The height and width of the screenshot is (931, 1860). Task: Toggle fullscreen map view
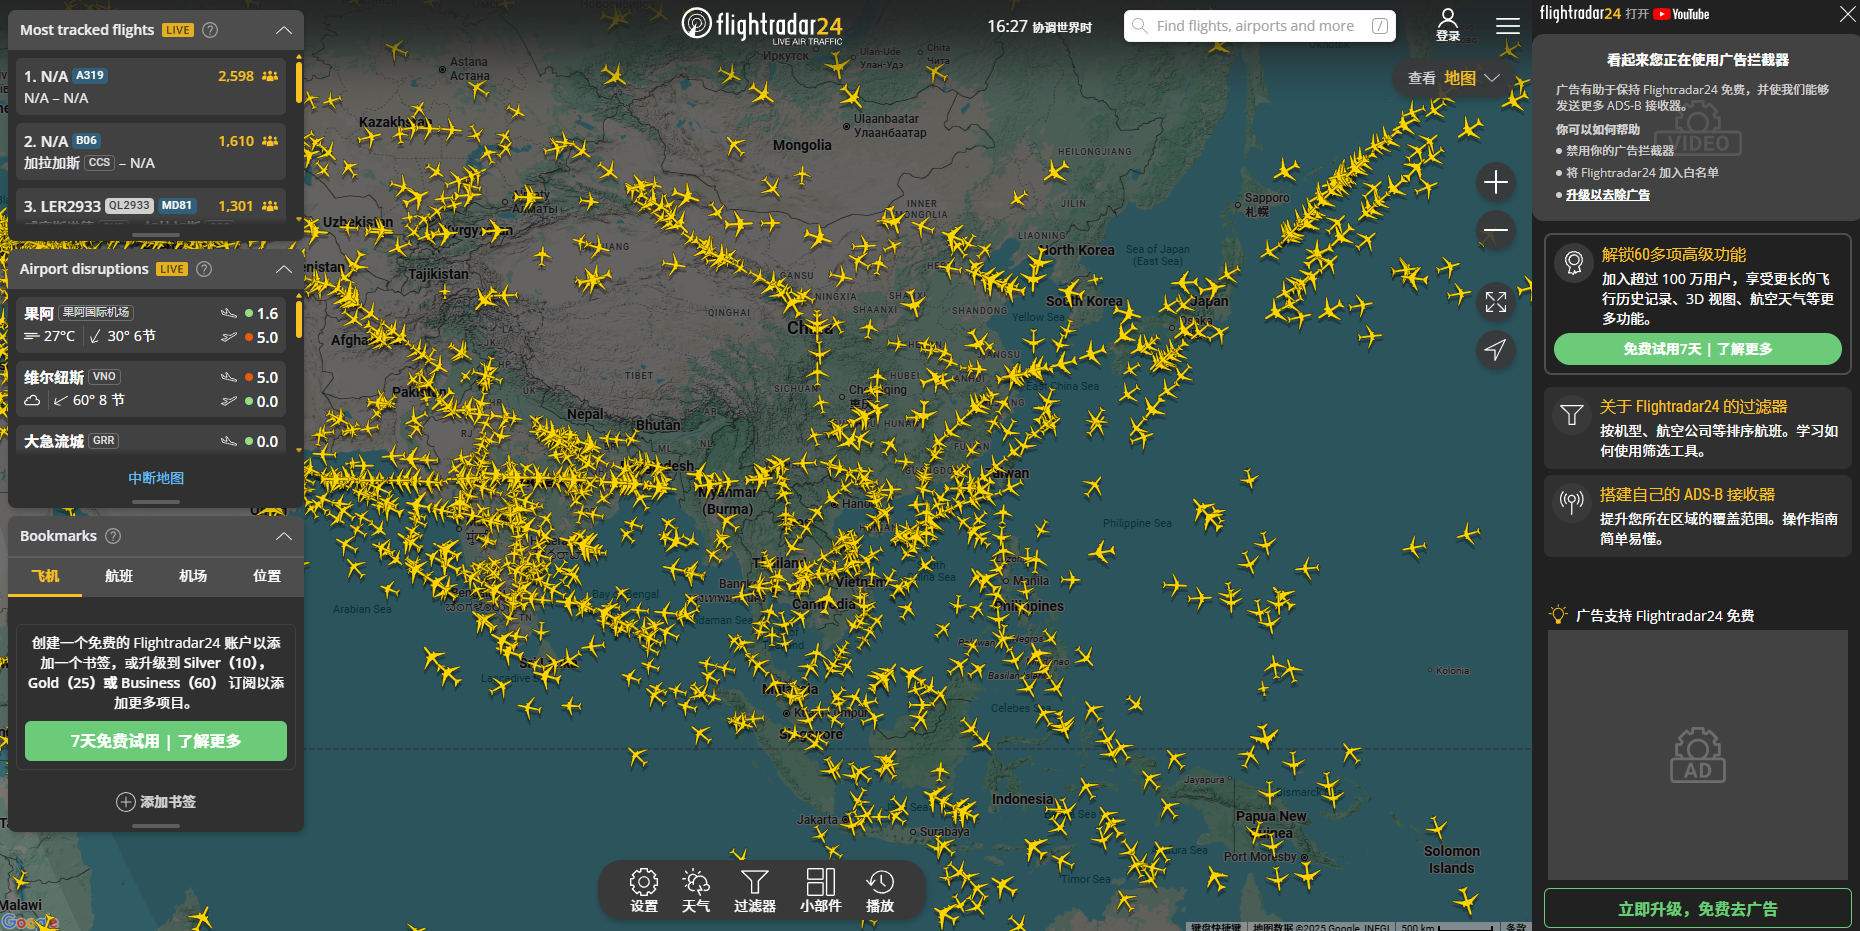1496,302
